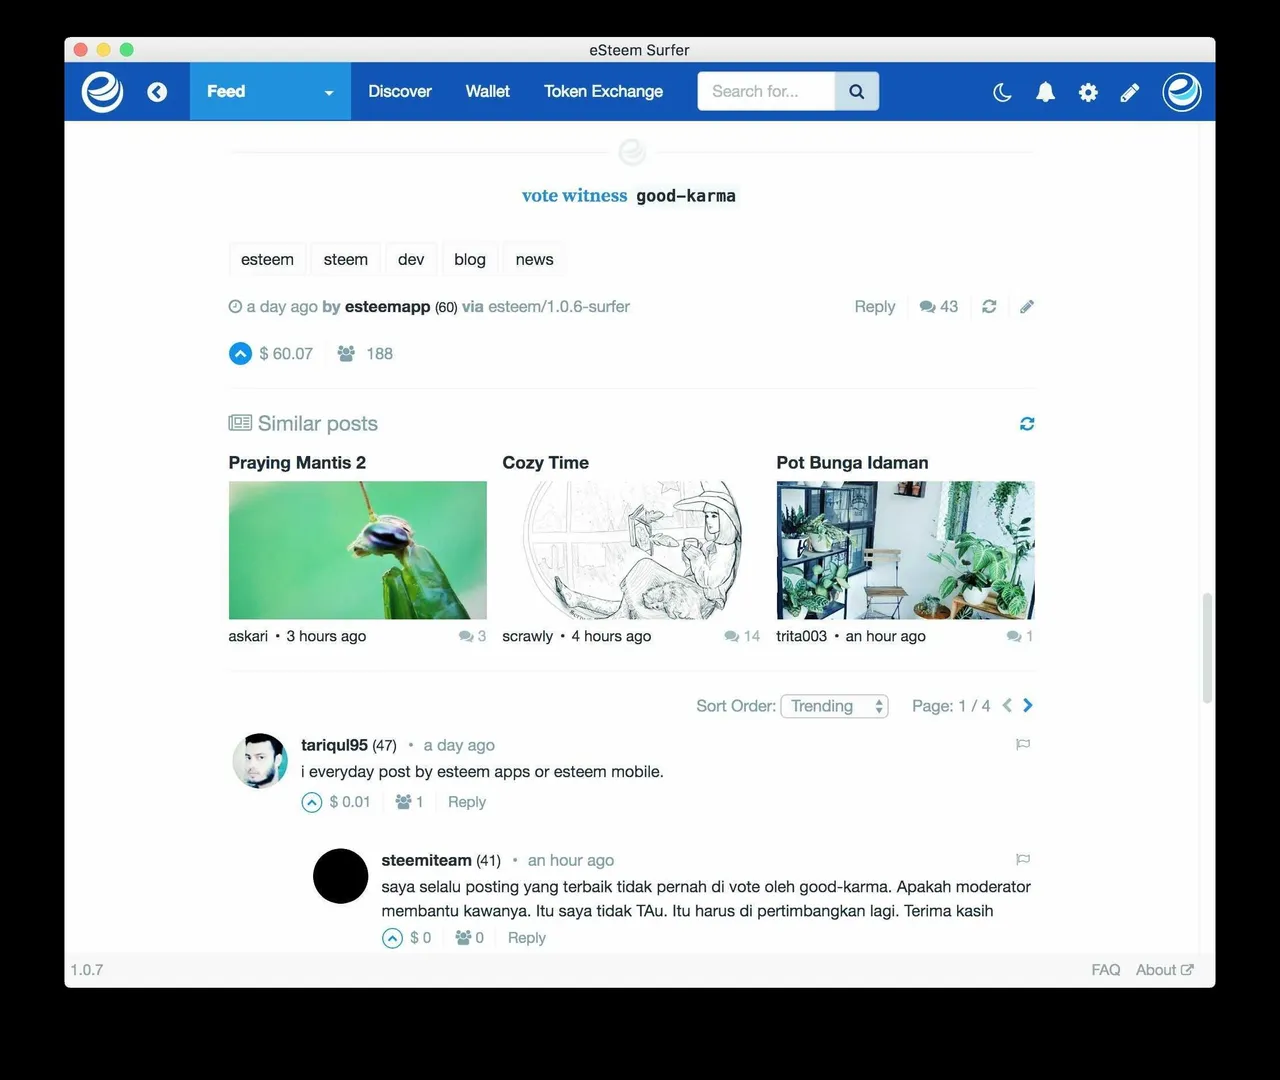Click the 3 comments count on Praying Mantis 2
This screenshot has height=1080, width=1280.
(x=473, y=636)
